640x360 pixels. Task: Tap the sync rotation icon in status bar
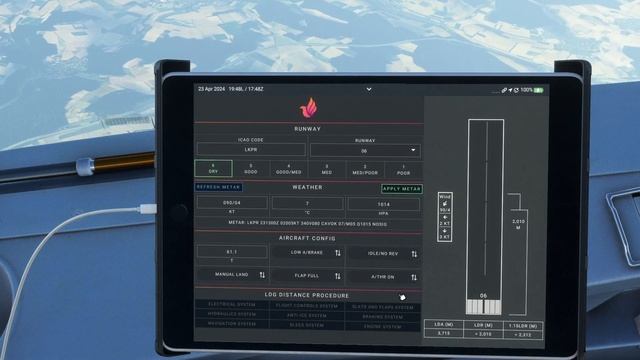tap(516, 90)
